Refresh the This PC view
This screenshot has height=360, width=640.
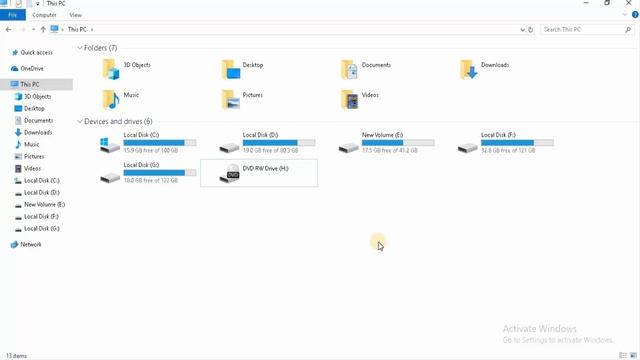[x=531, y=29]
